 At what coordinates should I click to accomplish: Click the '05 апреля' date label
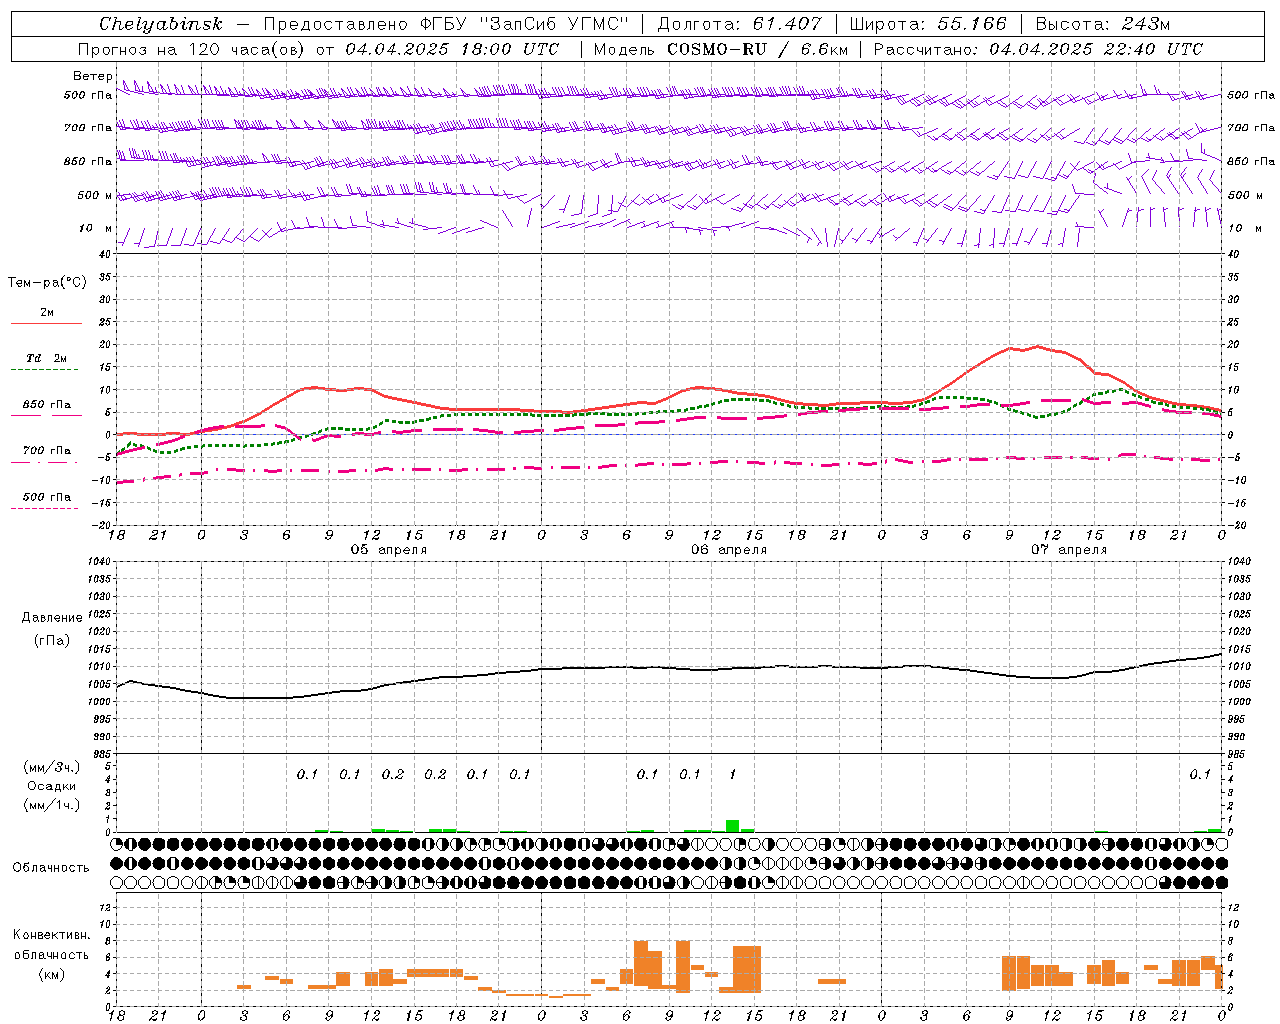click(388, 550)
